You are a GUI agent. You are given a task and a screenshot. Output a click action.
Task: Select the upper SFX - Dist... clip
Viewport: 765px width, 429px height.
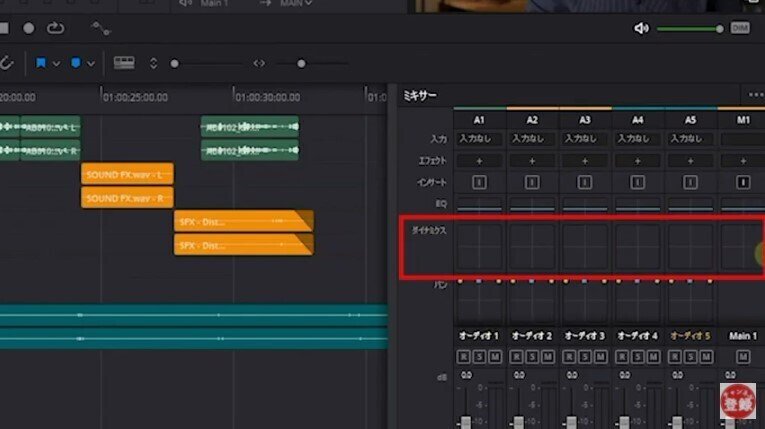tap(244, 222)
